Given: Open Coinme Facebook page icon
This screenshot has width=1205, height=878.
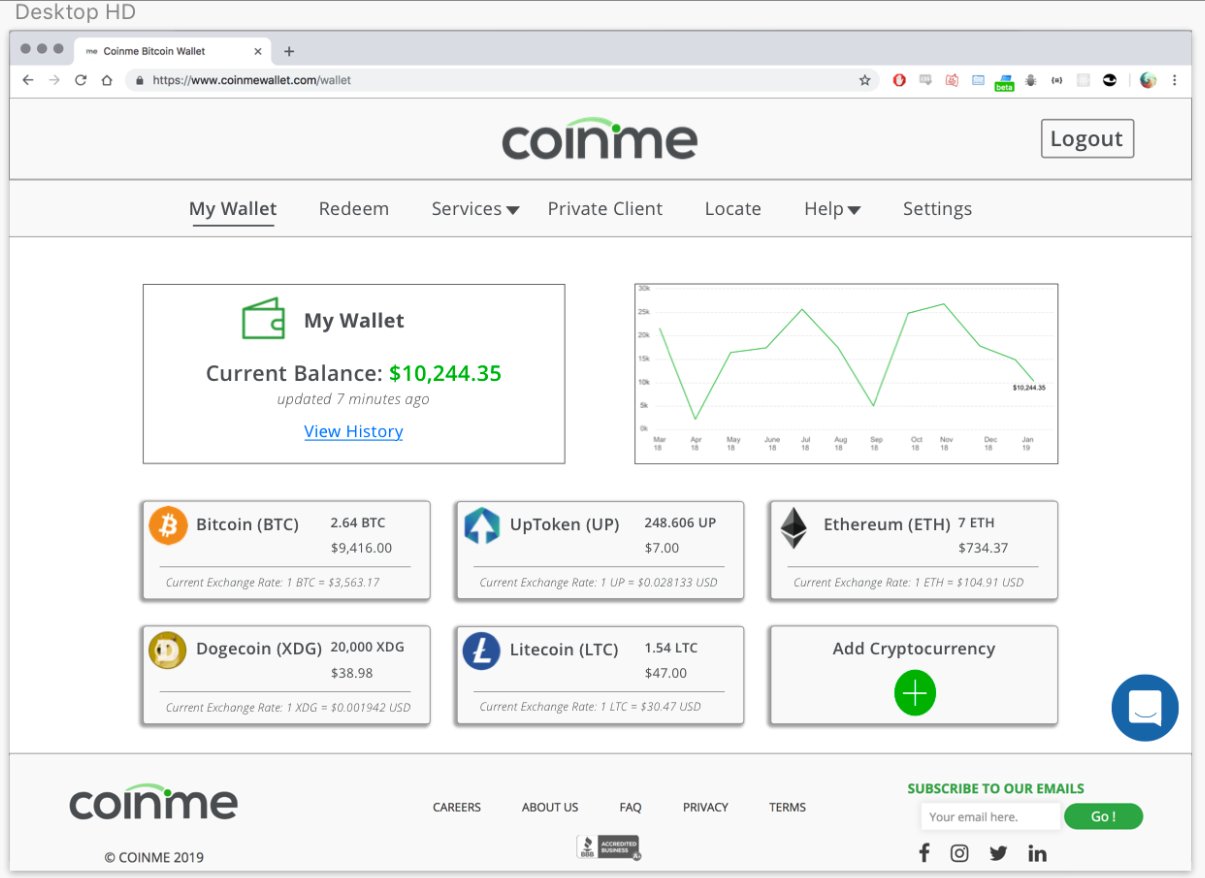Looking at the screenshot, I should (924, 853).
